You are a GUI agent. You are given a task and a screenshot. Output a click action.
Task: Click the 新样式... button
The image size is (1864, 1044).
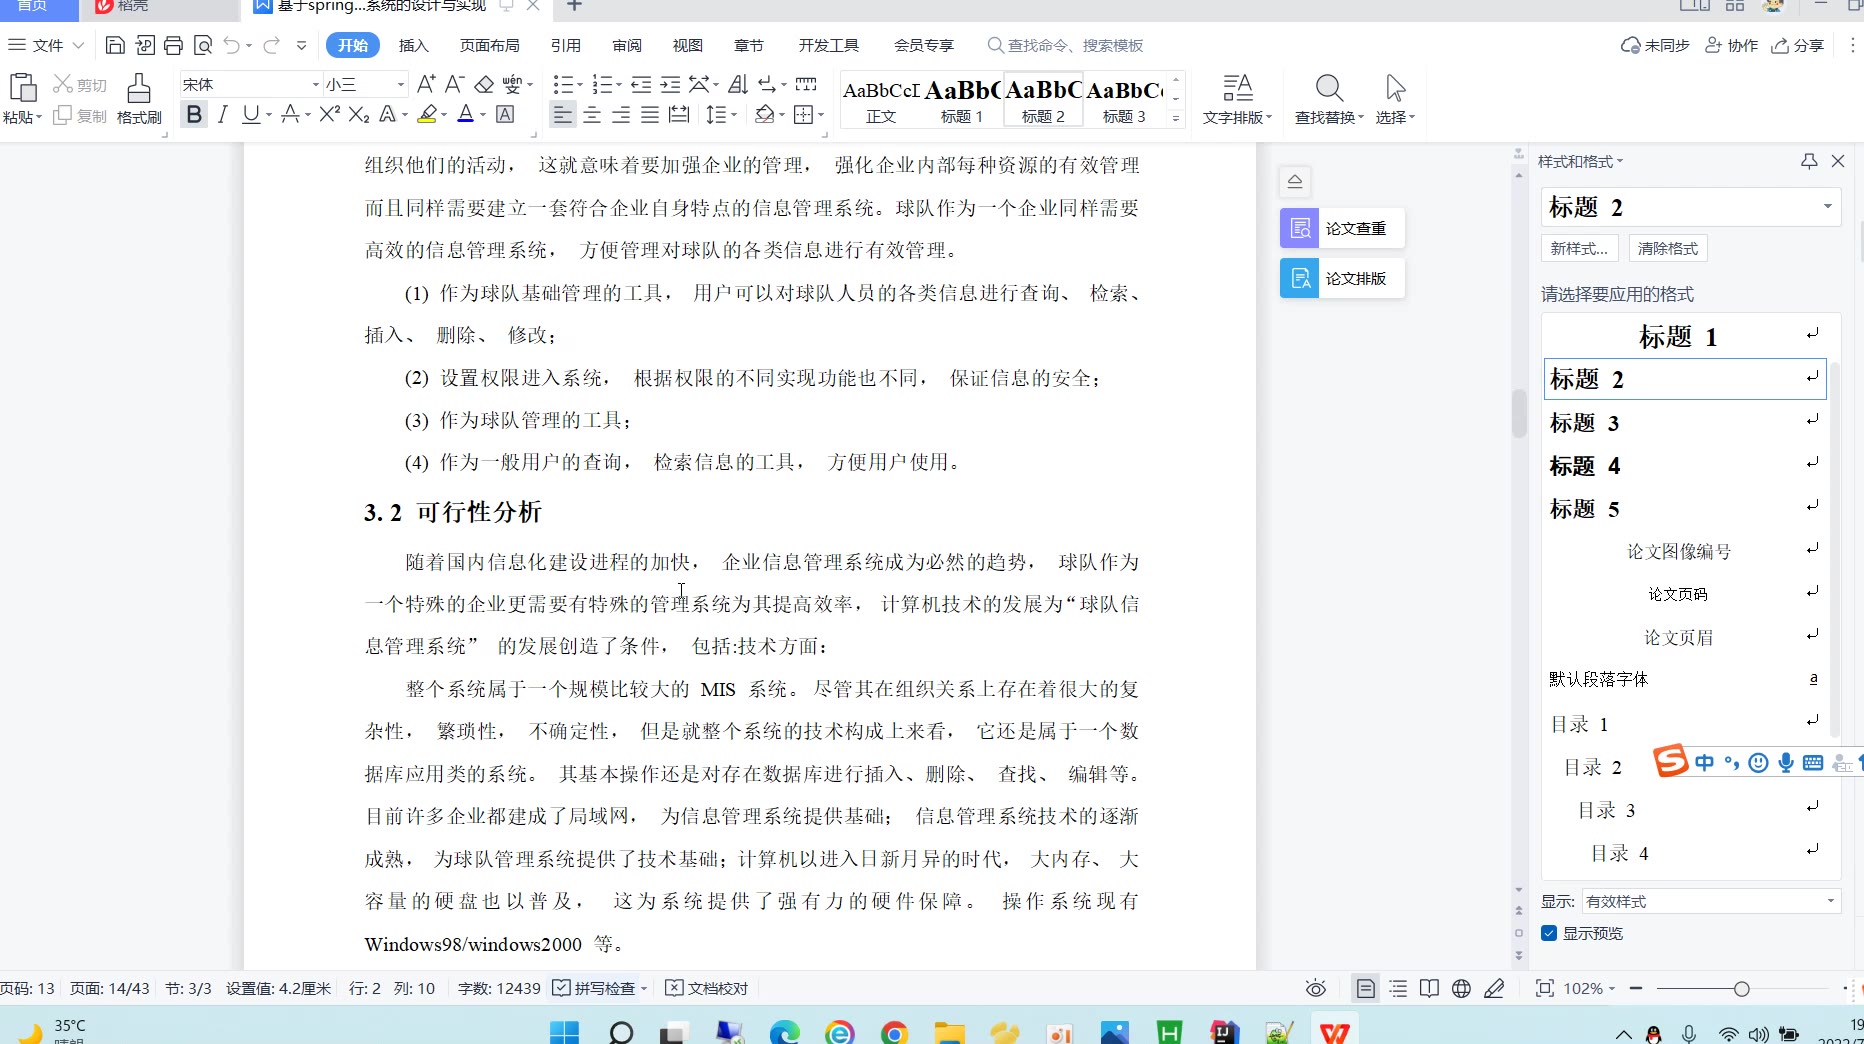(x=1579, y=248)
